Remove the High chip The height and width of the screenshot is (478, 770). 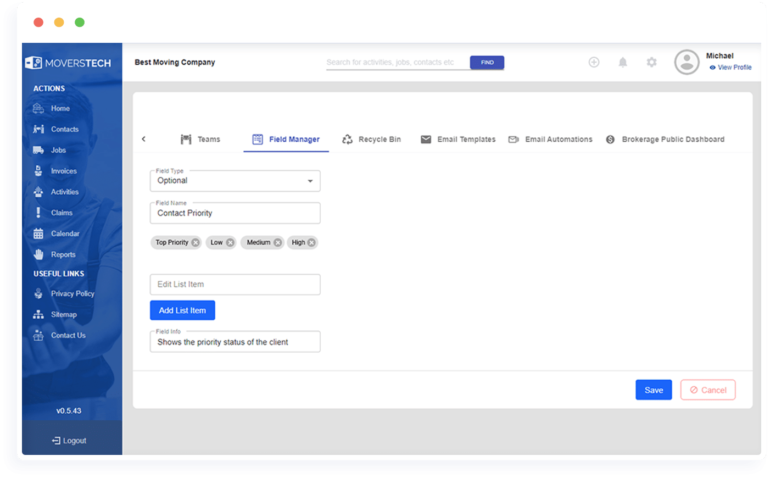(311, 243)
